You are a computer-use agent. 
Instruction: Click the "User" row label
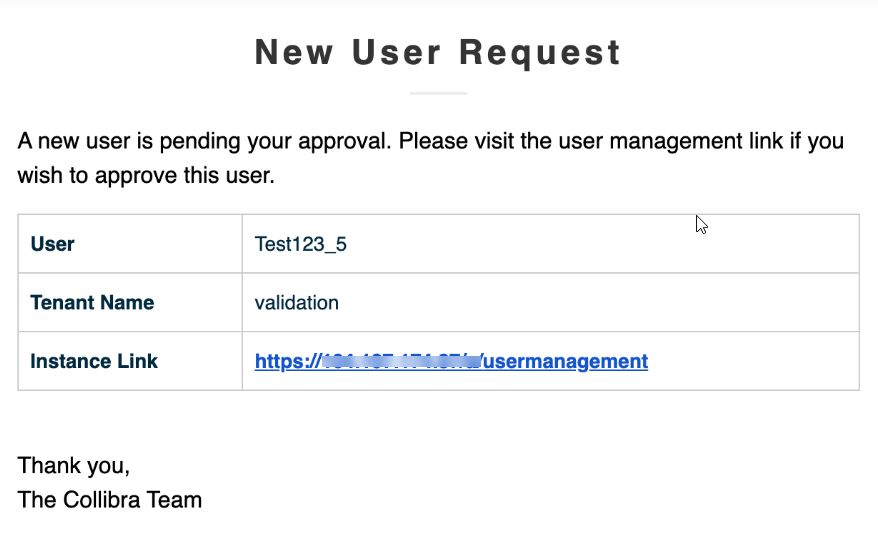click(x=53, y=244)
